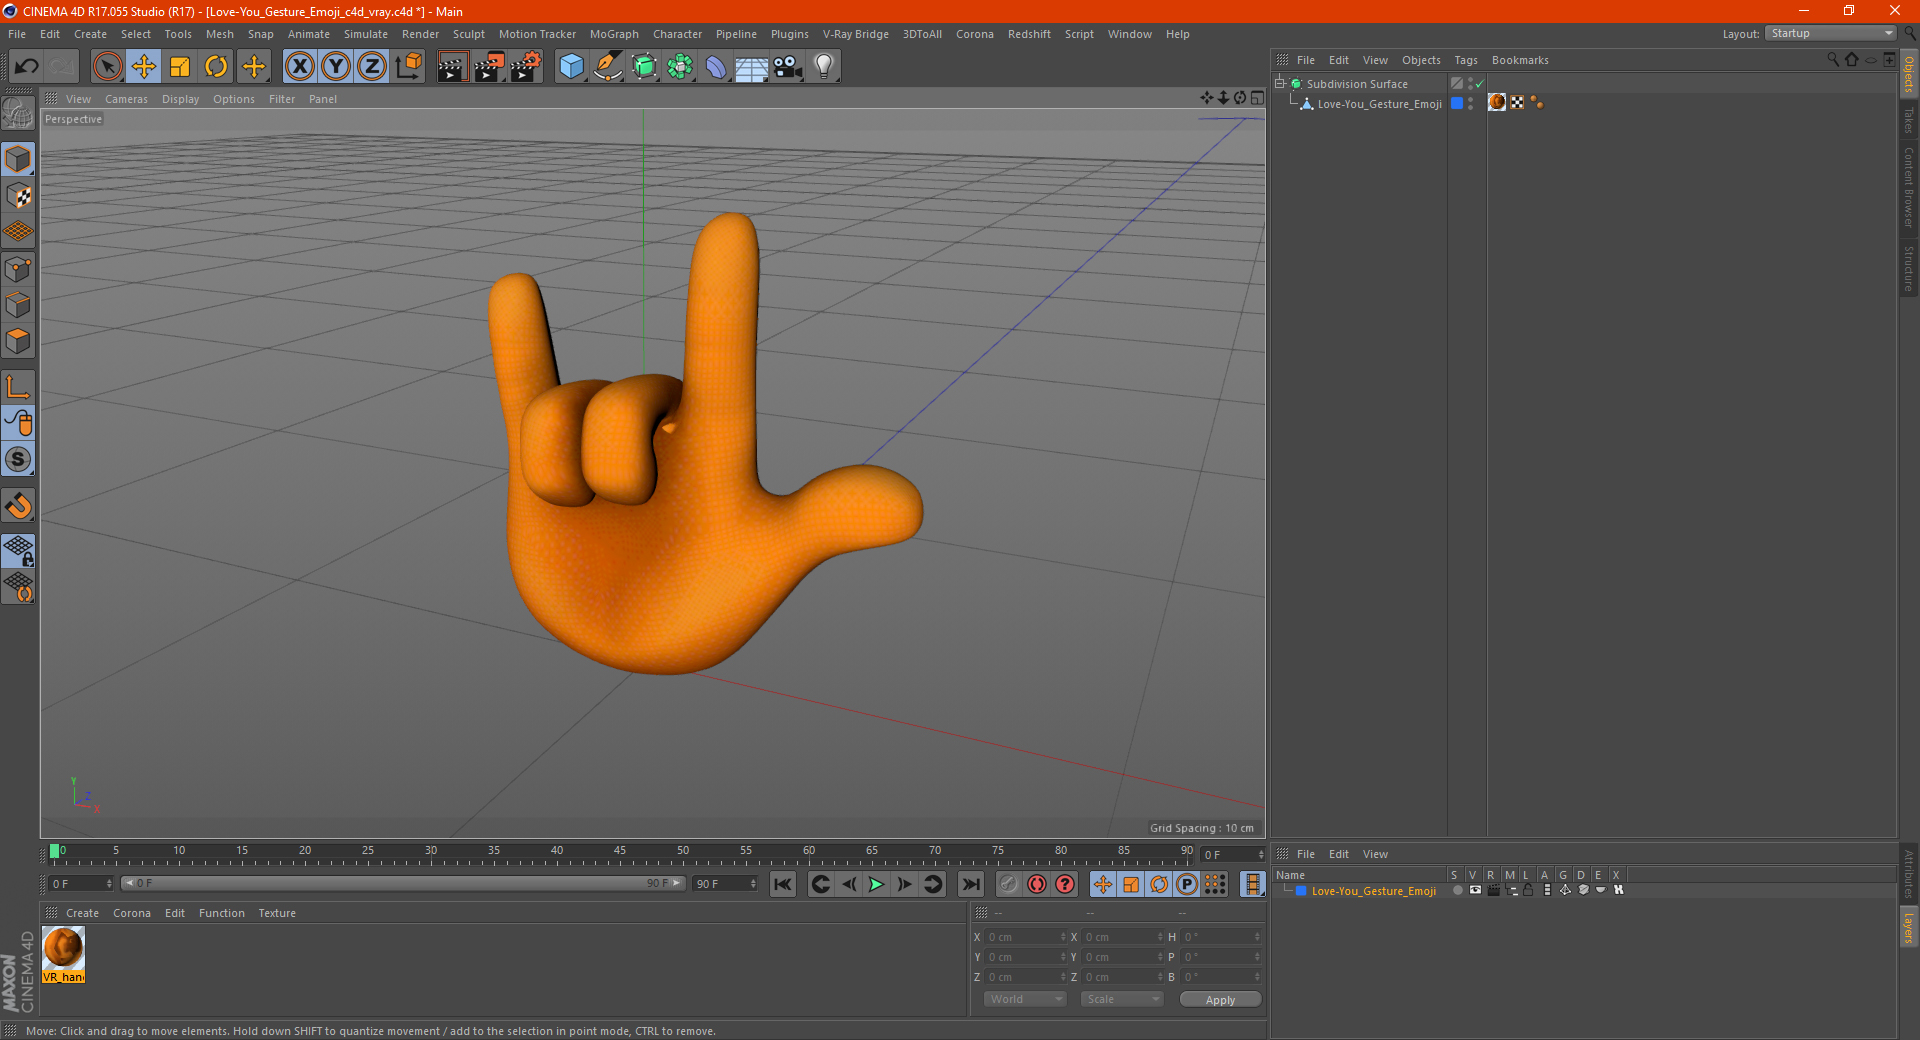This screenshot has height=1040, width=1920.
Task: Switch to Edges mode
Action: [18, 305]
